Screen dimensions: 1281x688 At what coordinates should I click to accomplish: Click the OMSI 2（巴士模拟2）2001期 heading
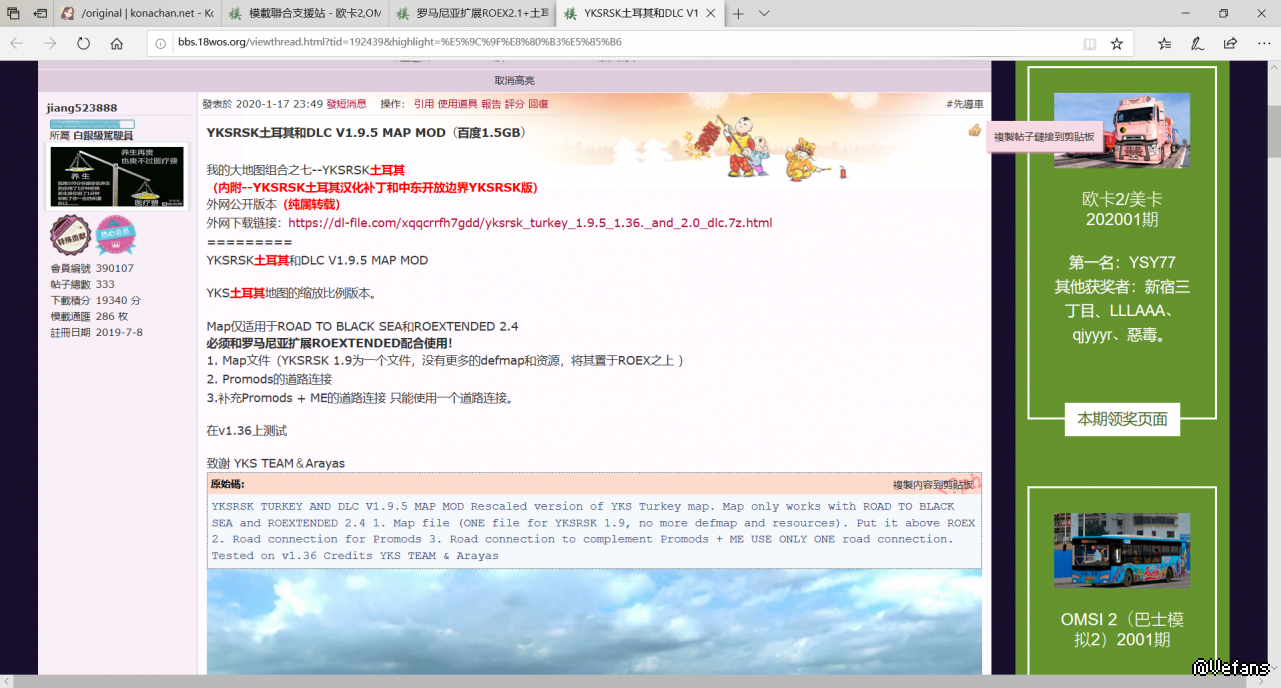1122,630
